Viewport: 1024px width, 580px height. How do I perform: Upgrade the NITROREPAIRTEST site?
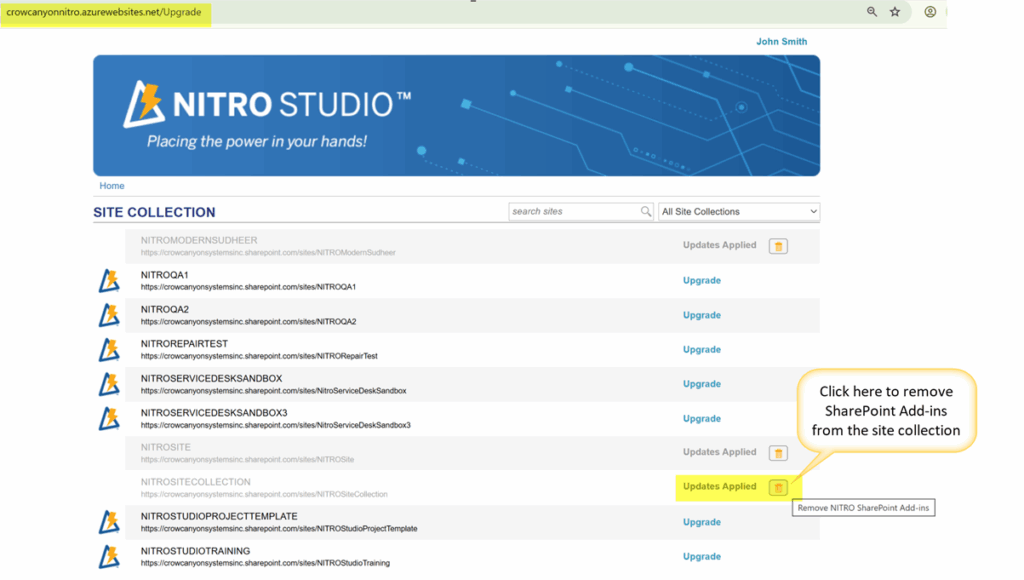(x=701, y=349)
